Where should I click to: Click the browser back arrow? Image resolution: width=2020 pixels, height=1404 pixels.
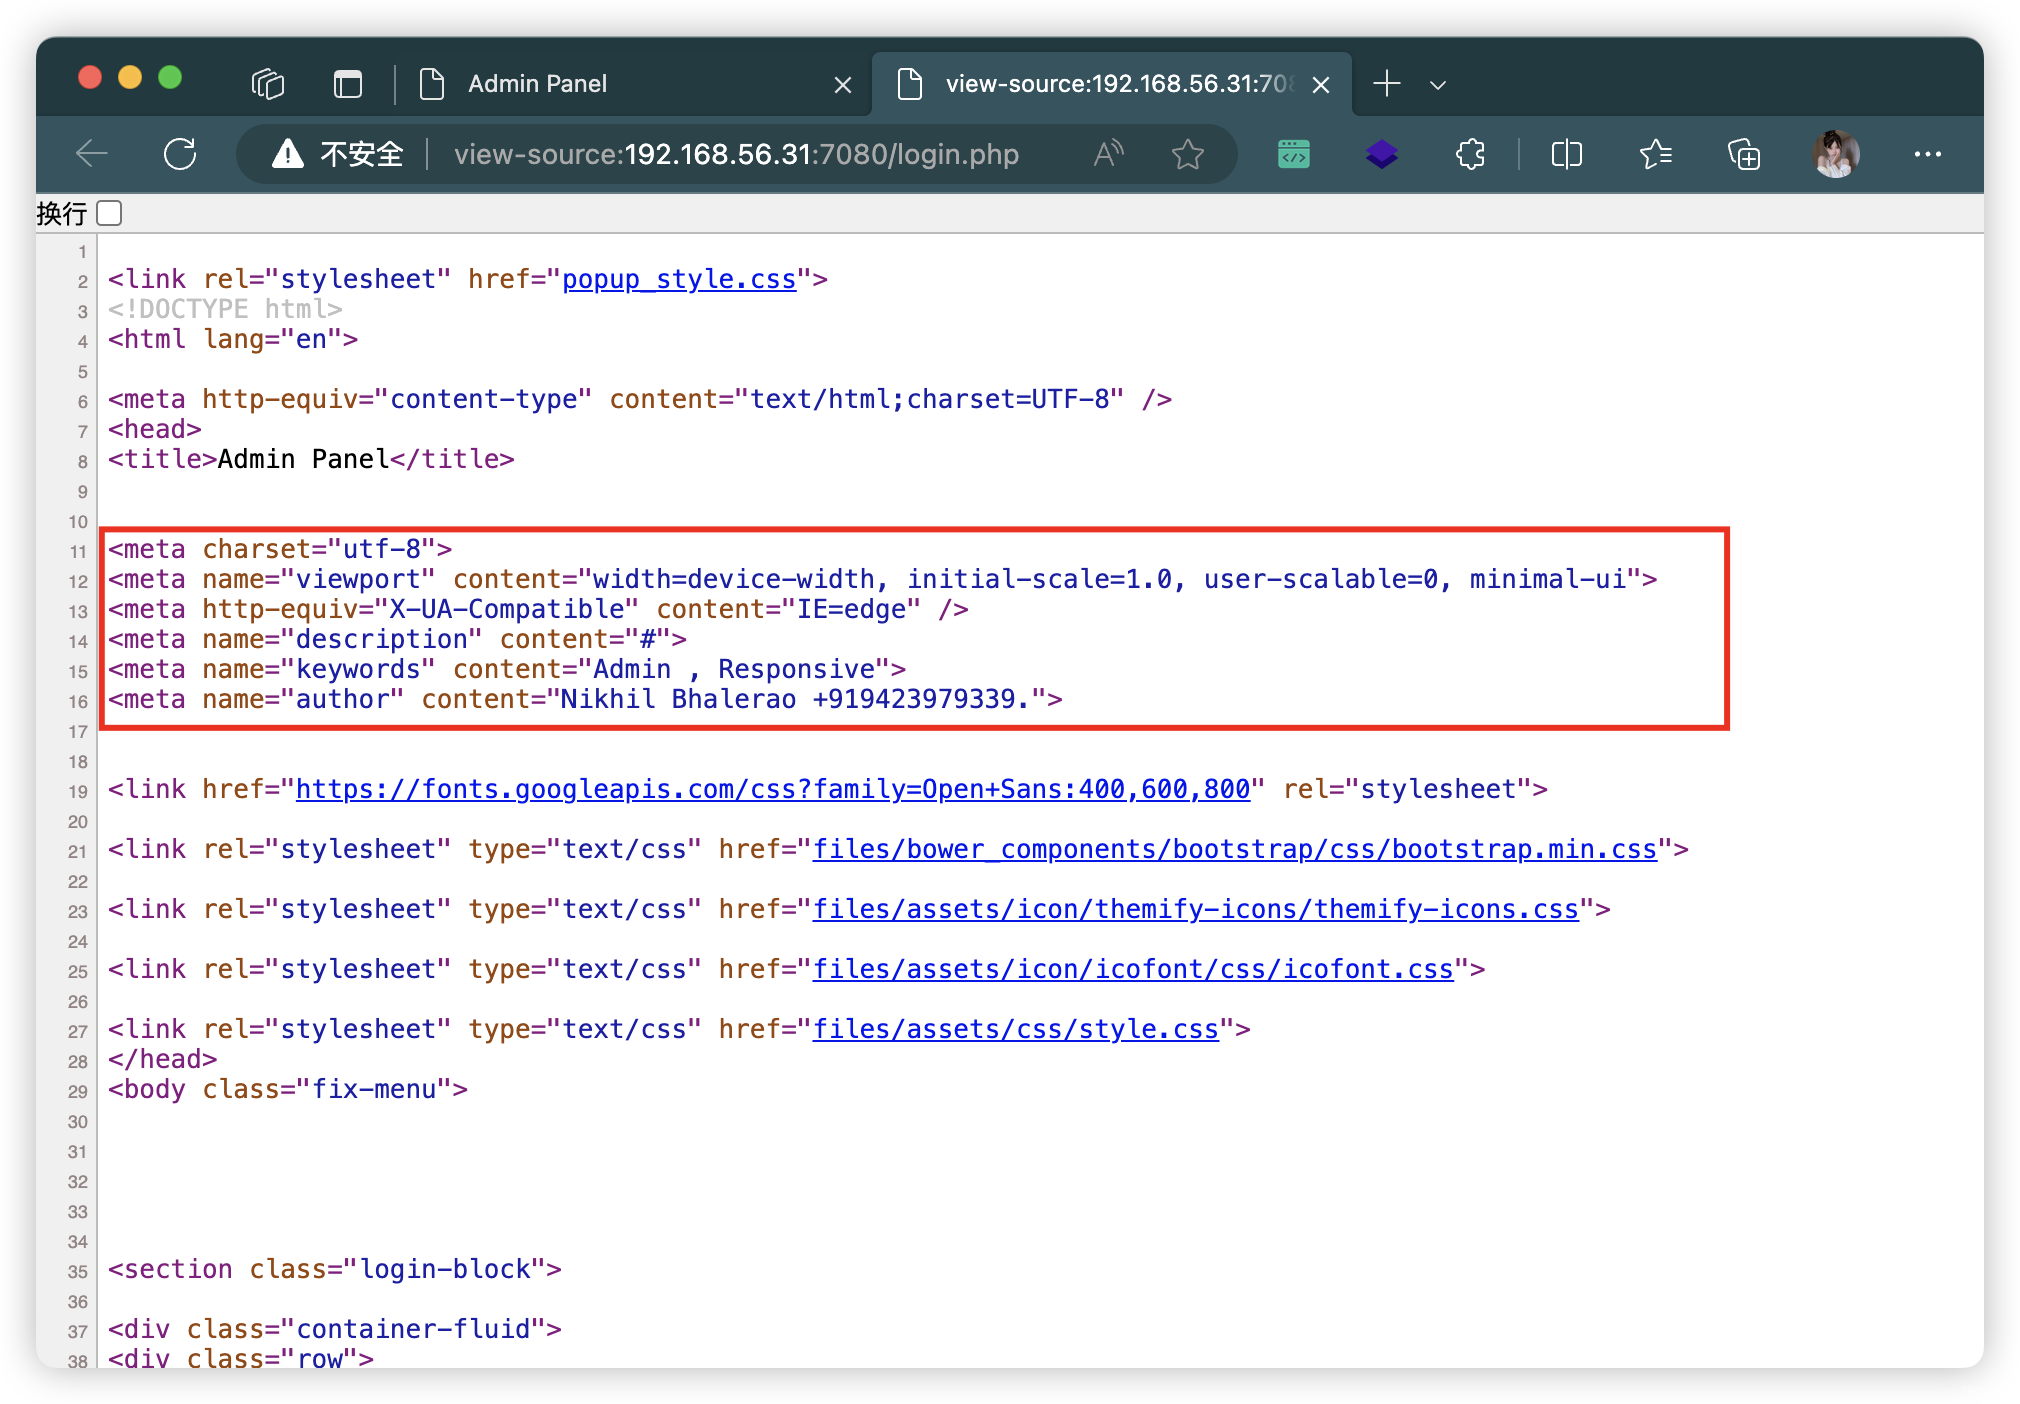click(92, 154)
